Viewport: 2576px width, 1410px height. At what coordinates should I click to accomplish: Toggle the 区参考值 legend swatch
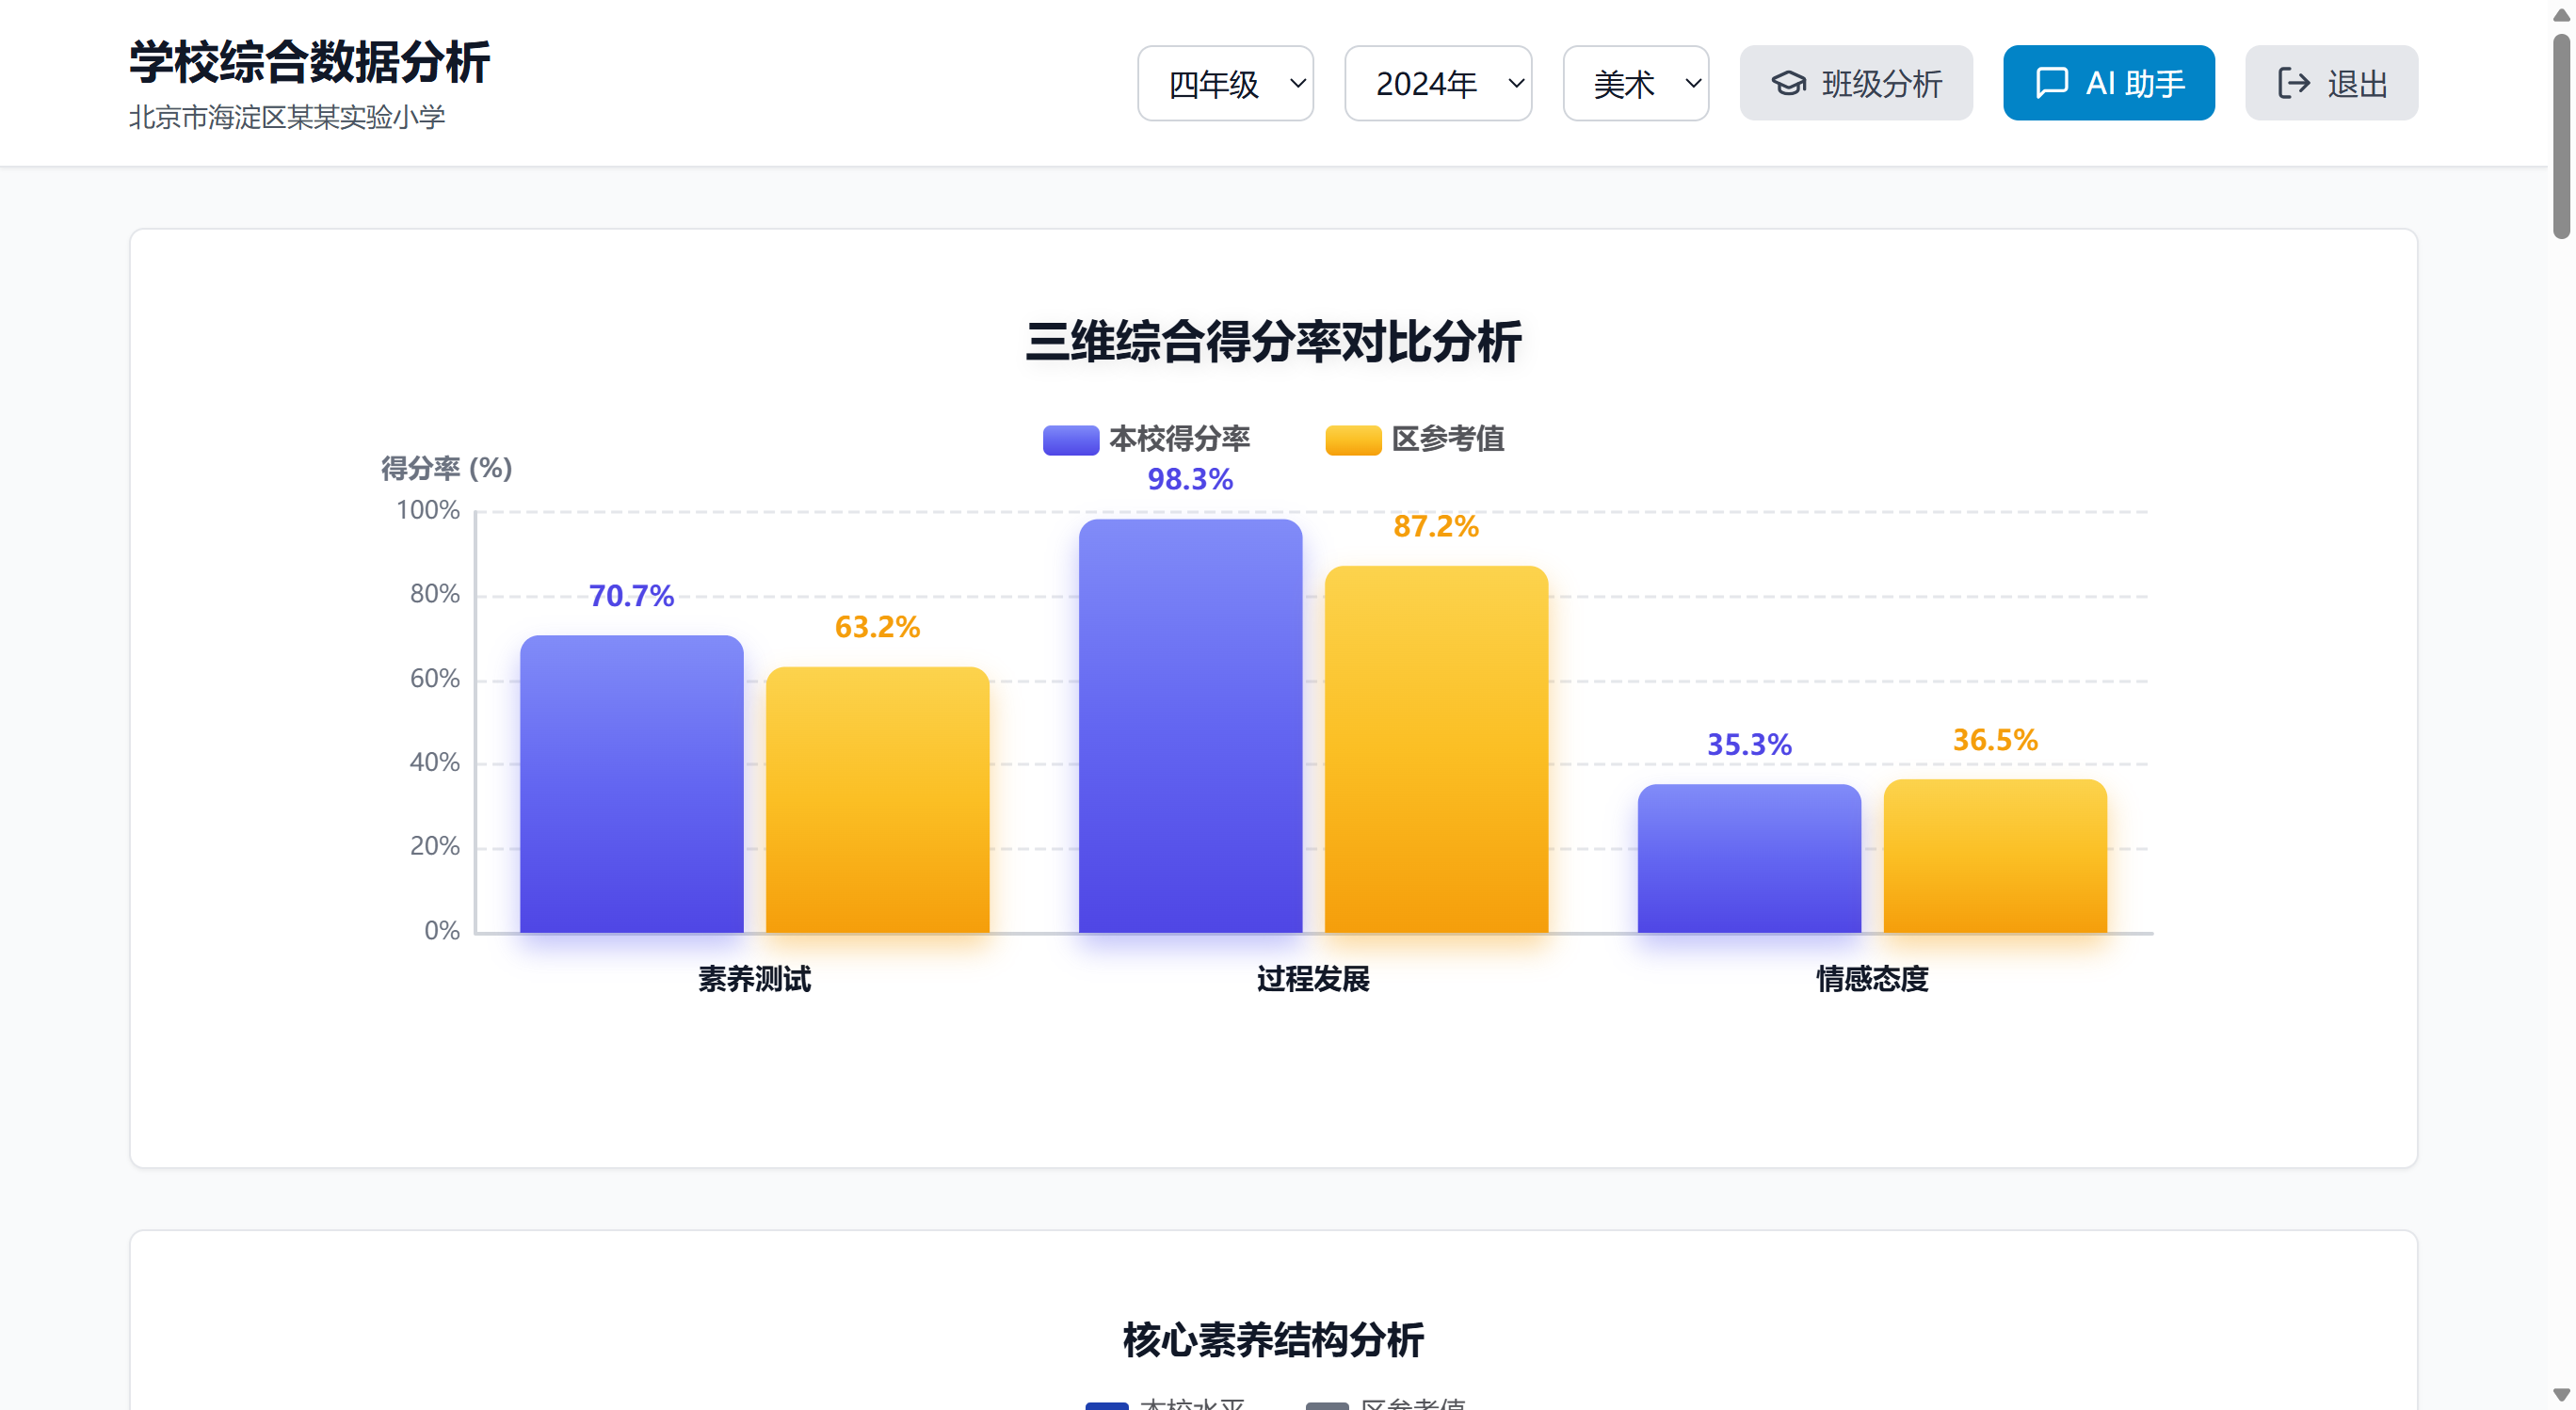[x=1353, y=440]
